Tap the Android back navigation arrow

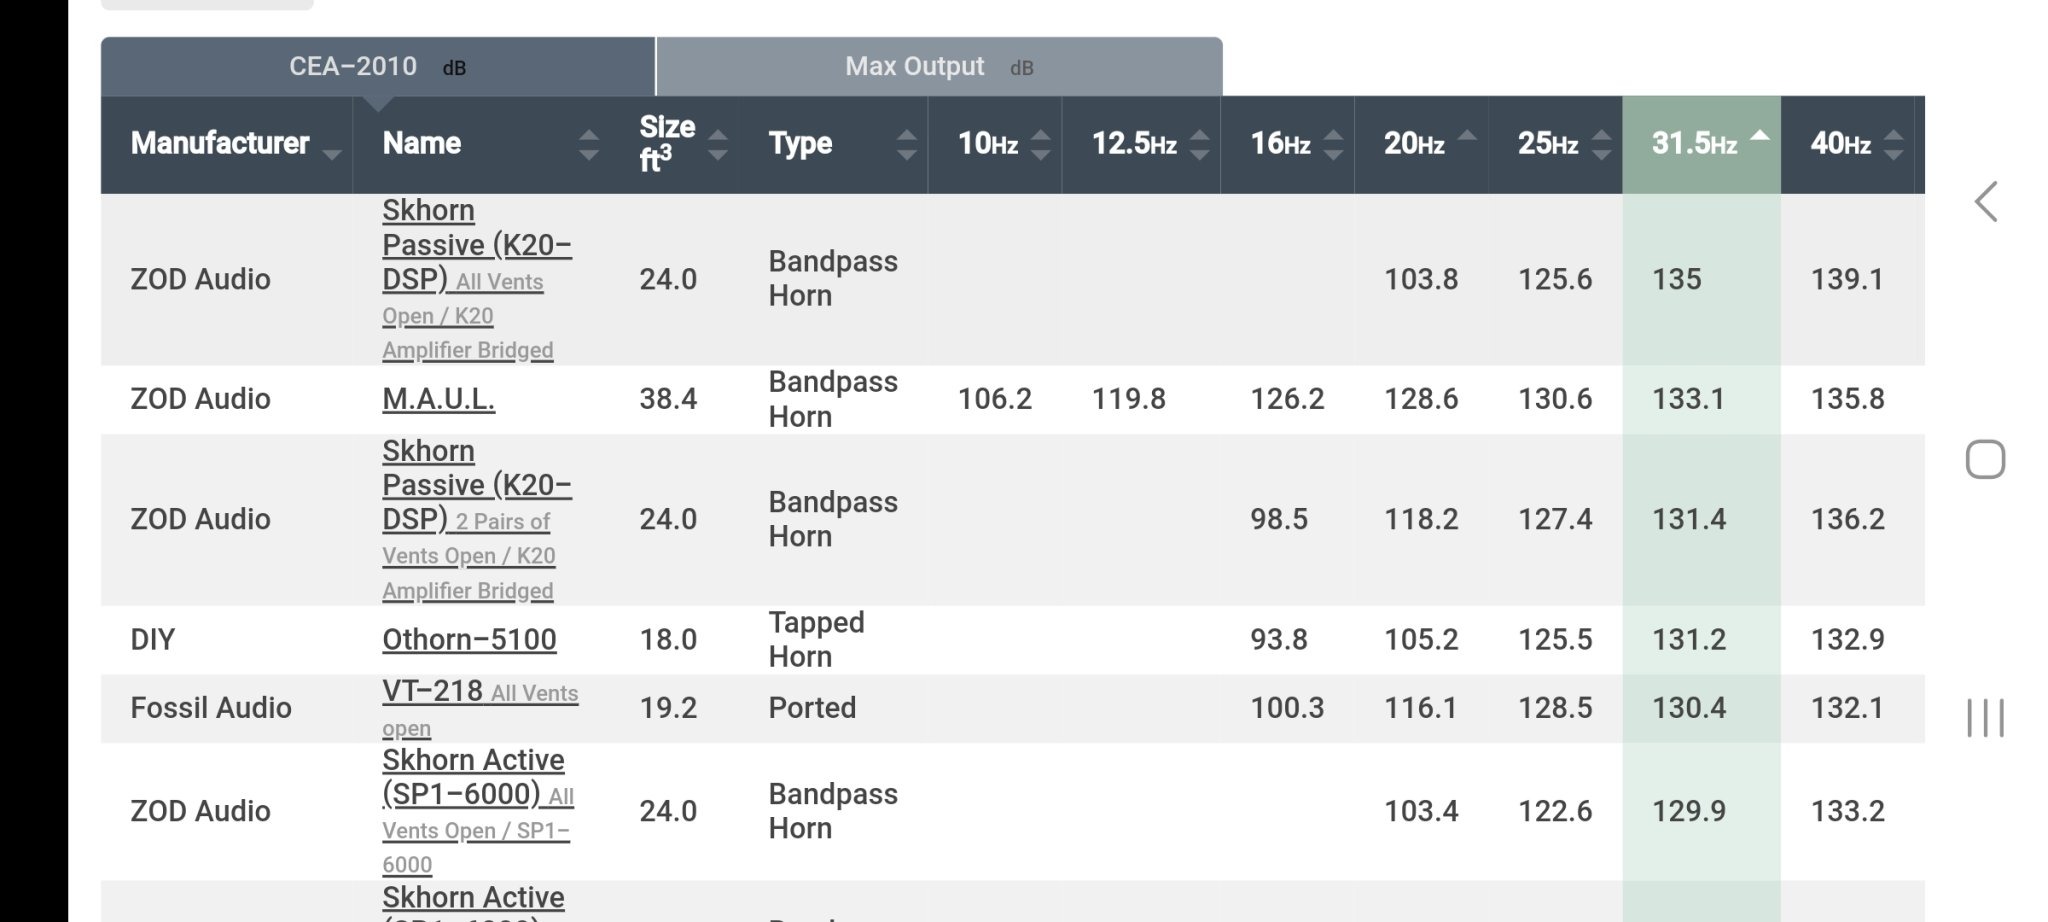point(1986,202)
